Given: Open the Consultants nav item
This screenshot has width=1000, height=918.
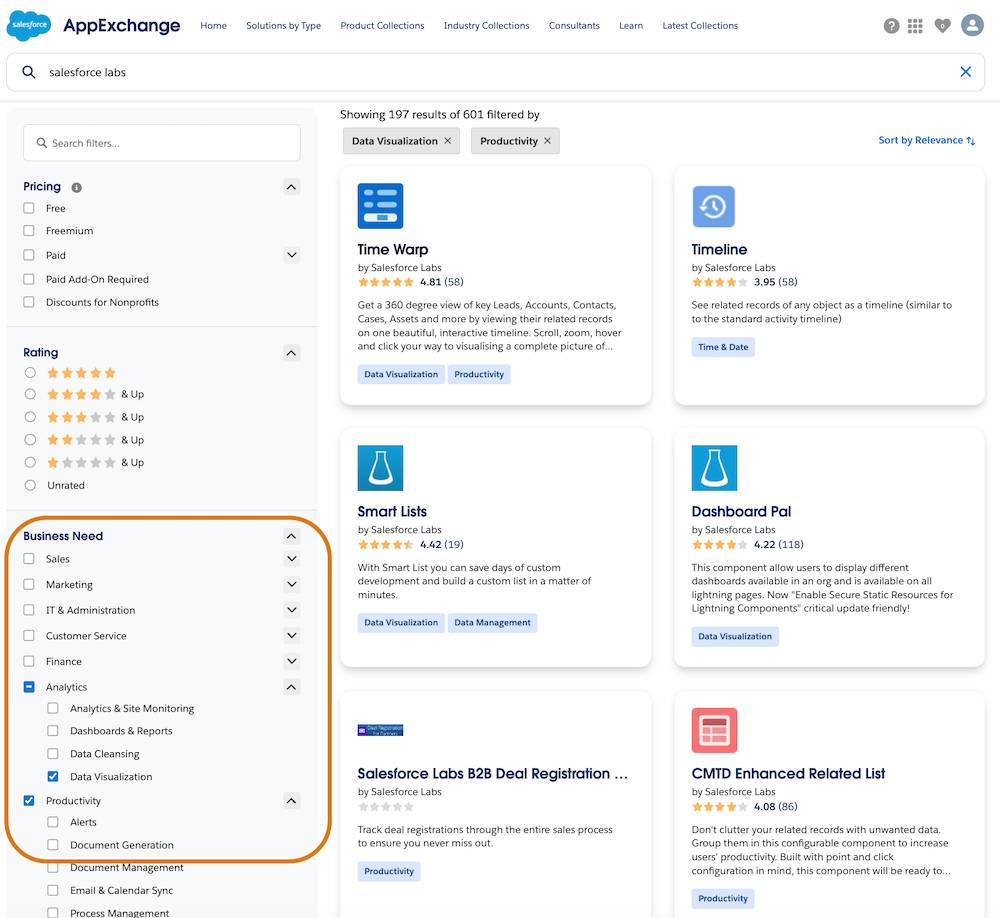Looking at the screenshot, I should (574, 26).
